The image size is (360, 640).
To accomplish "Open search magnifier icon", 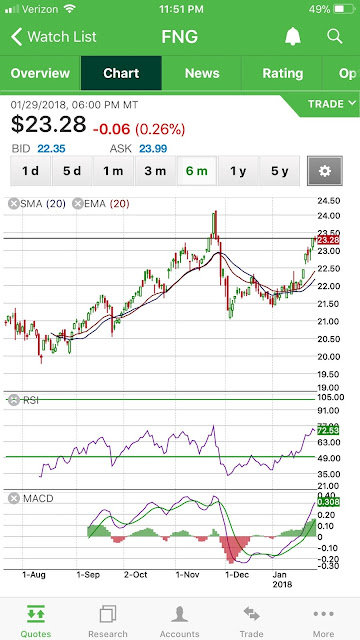I will coord(335,37).
